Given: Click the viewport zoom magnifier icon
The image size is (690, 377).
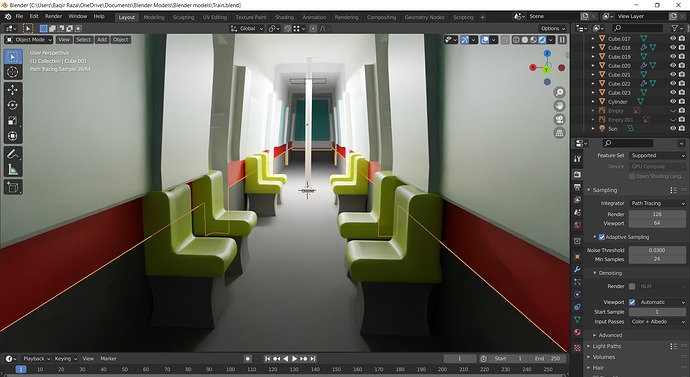Looking at the screenshot, I should pos(559,92).
